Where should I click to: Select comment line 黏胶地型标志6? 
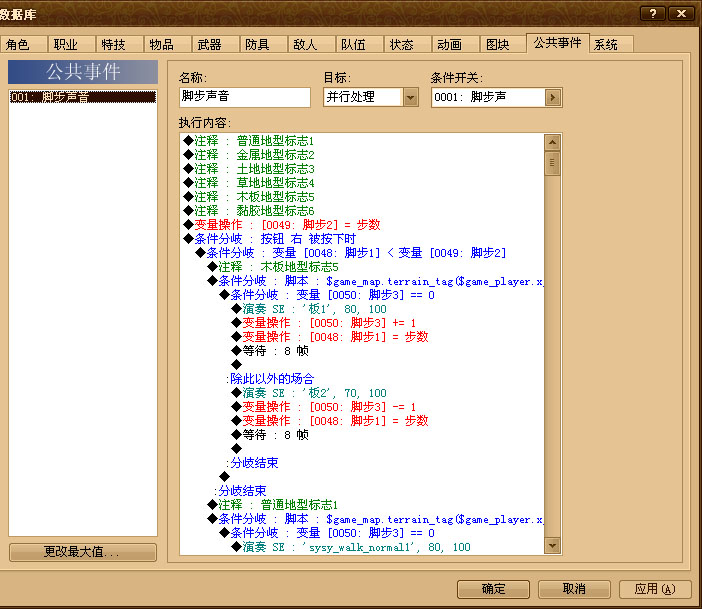click(249, 210)
